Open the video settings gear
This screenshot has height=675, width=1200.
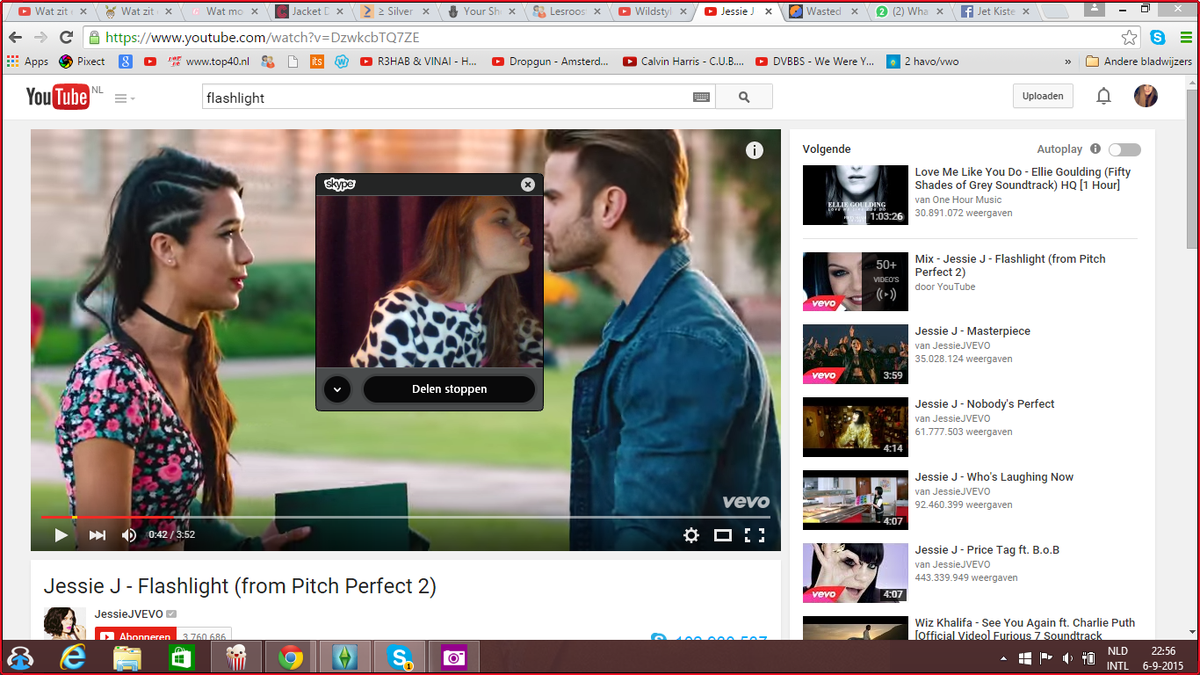[691, 535]
